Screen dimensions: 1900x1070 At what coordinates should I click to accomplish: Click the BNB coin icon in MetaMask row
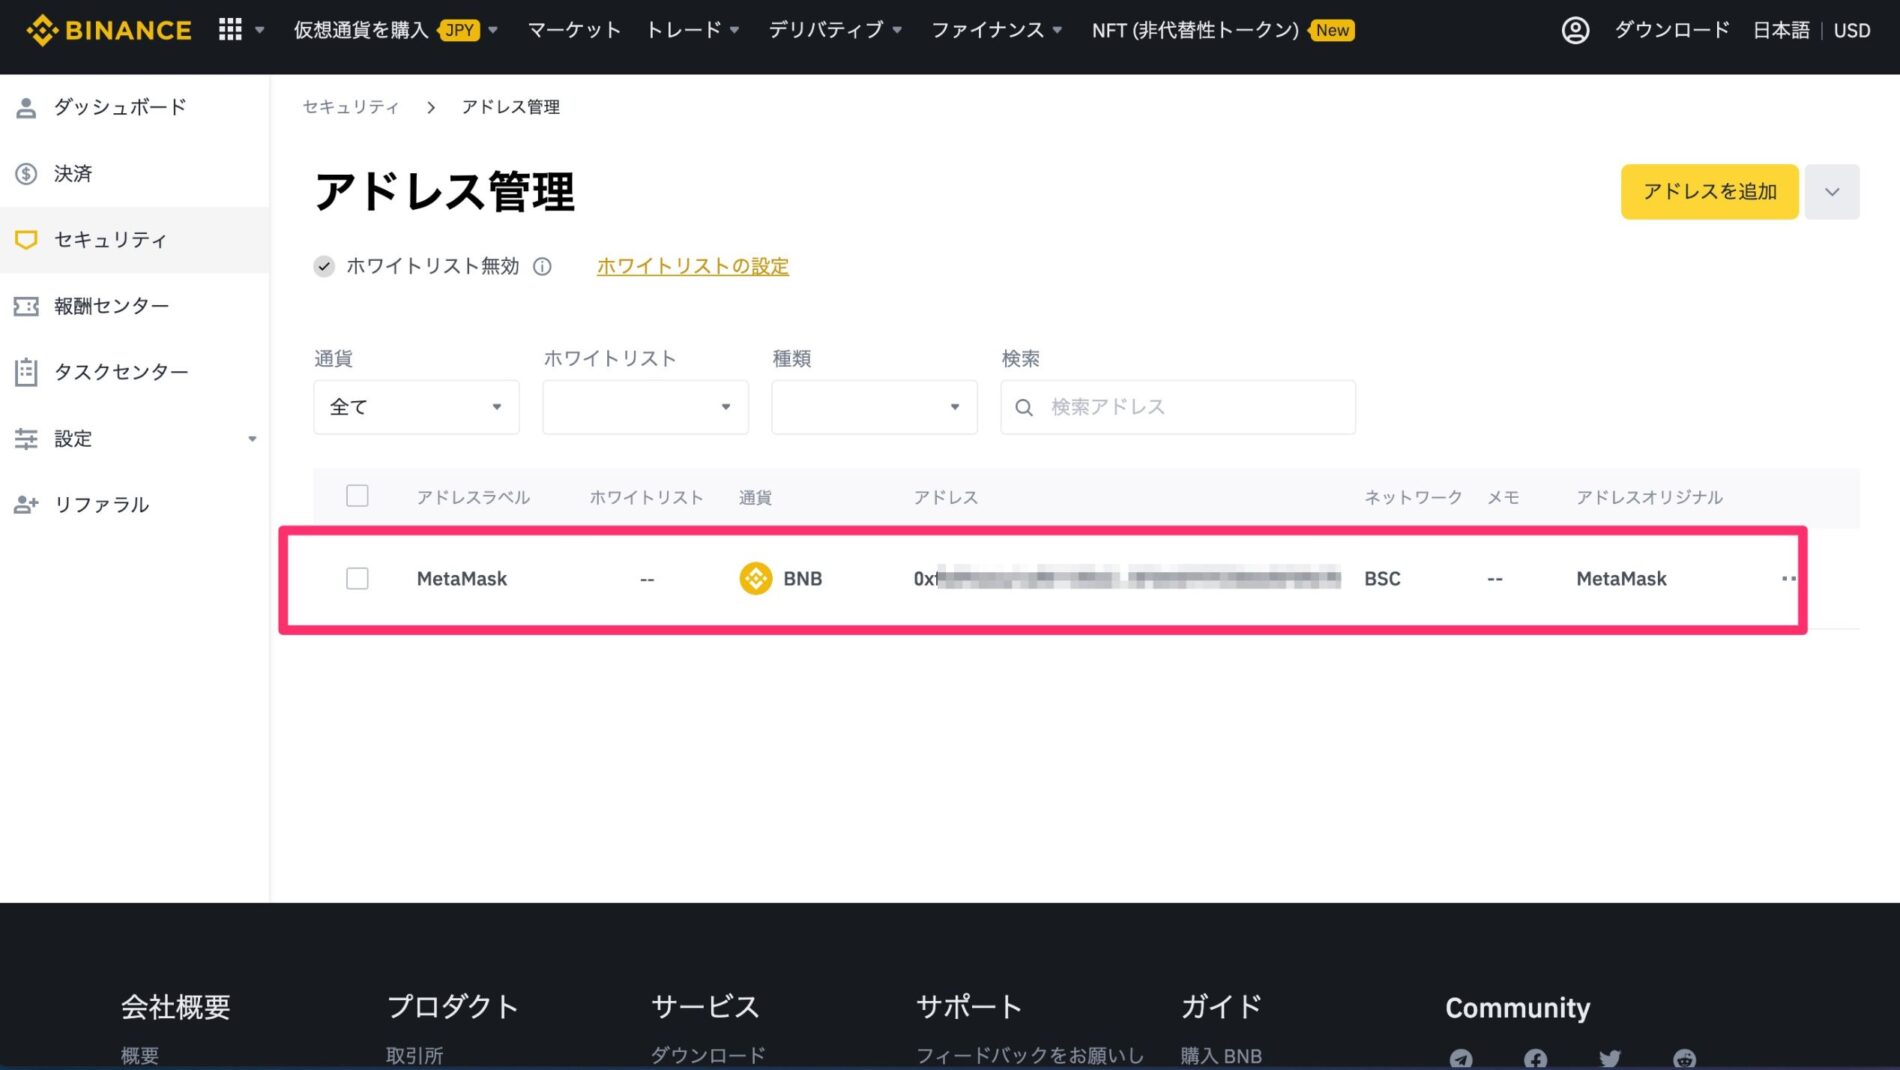[x=756, y=578]
